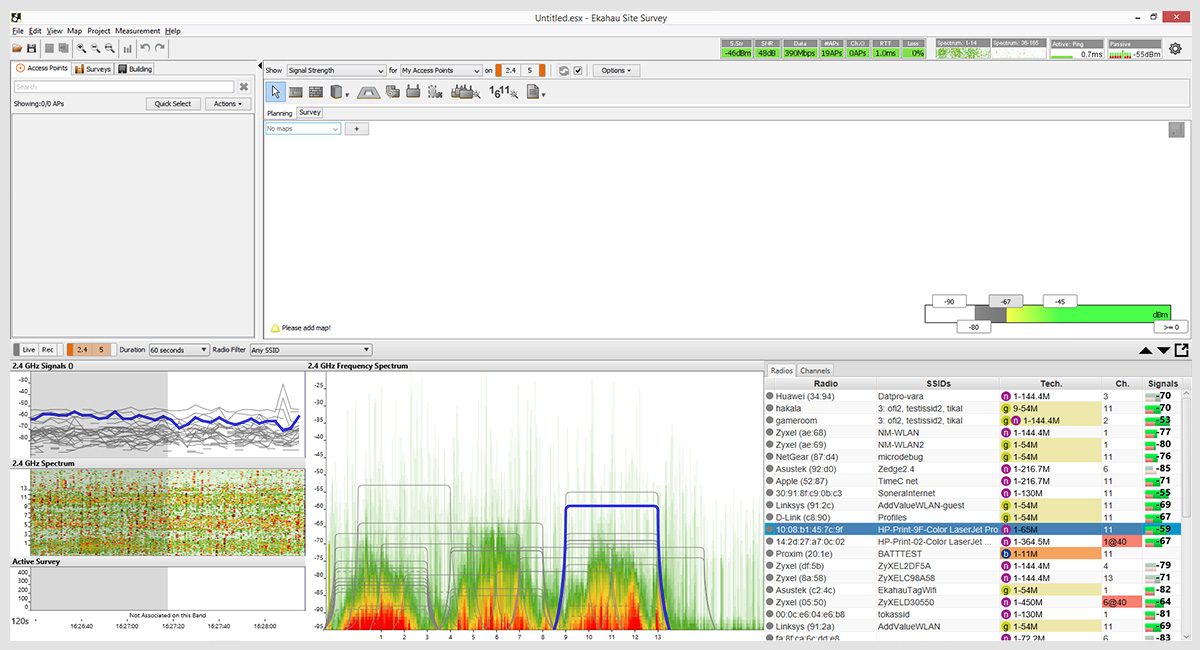Toggle 2.4 band in the bottom panel

tap(81, 350)
